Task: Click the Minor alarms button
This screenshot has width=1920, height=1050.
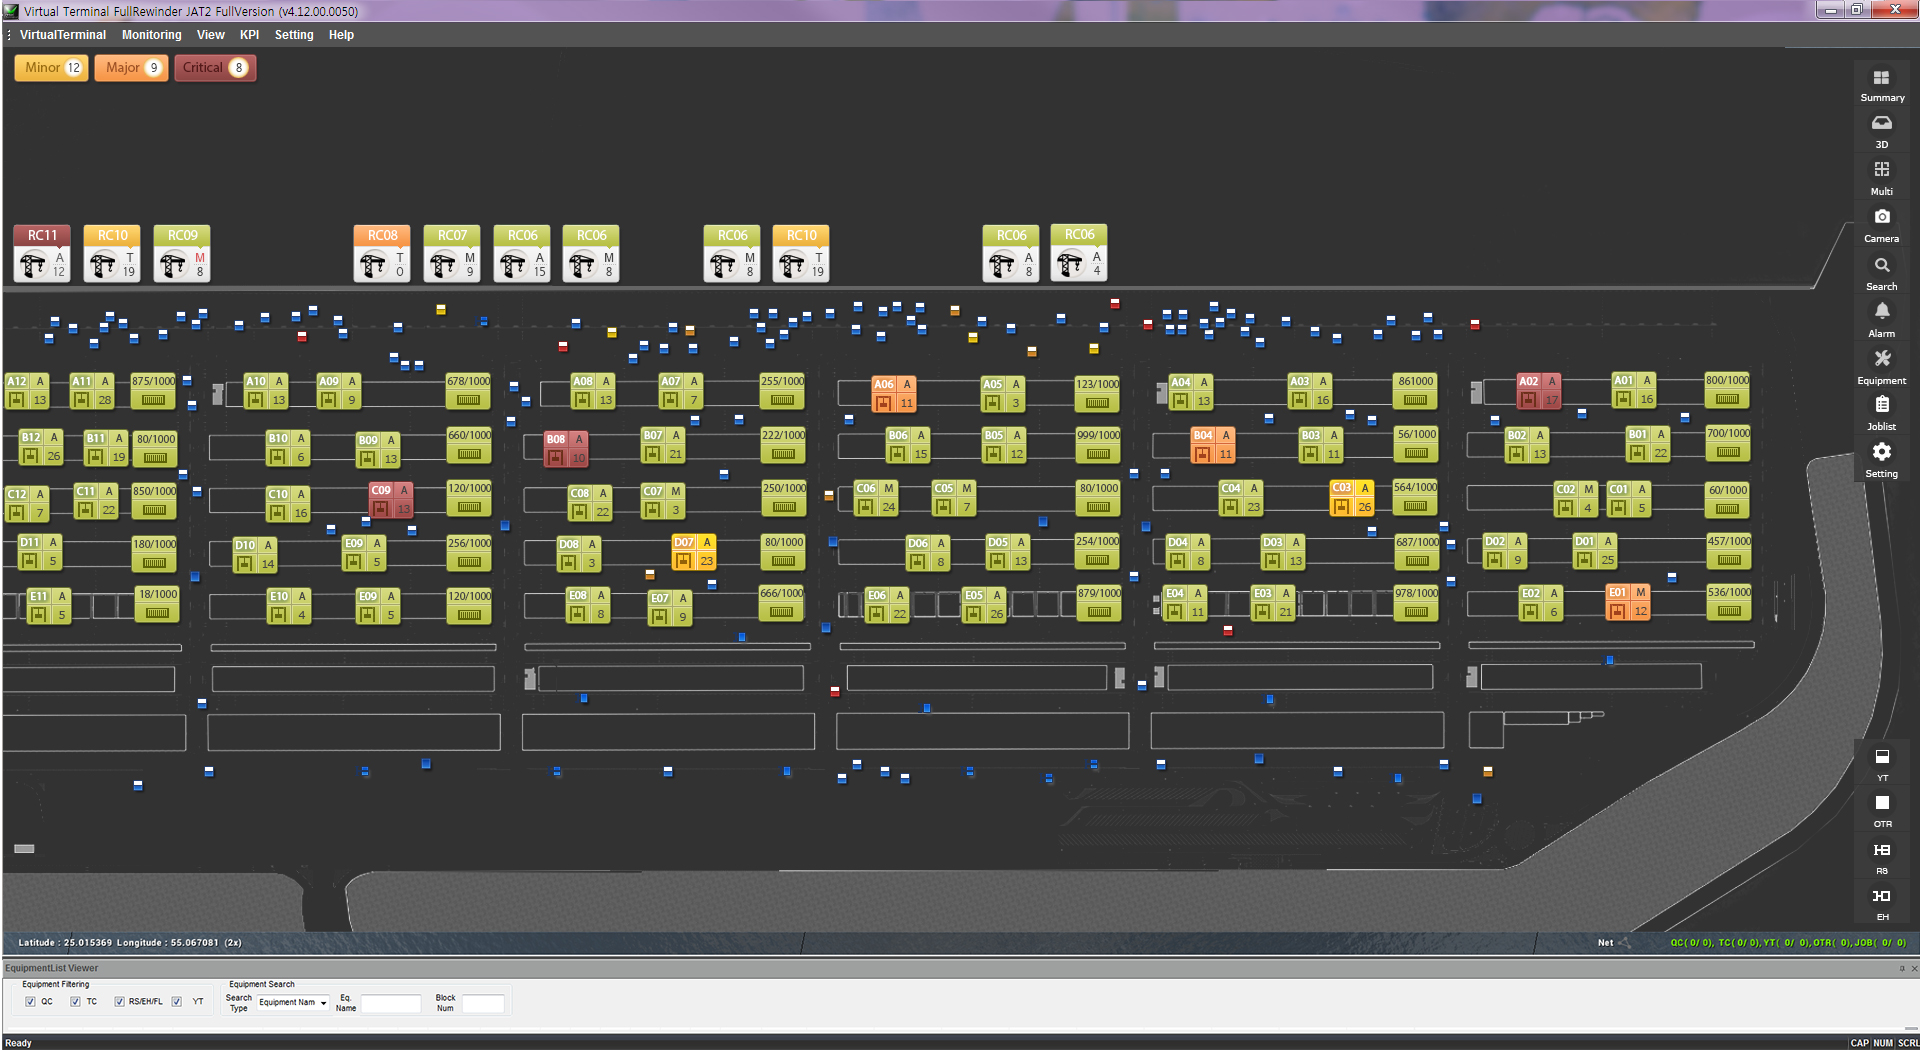Action: click(52, 68)
